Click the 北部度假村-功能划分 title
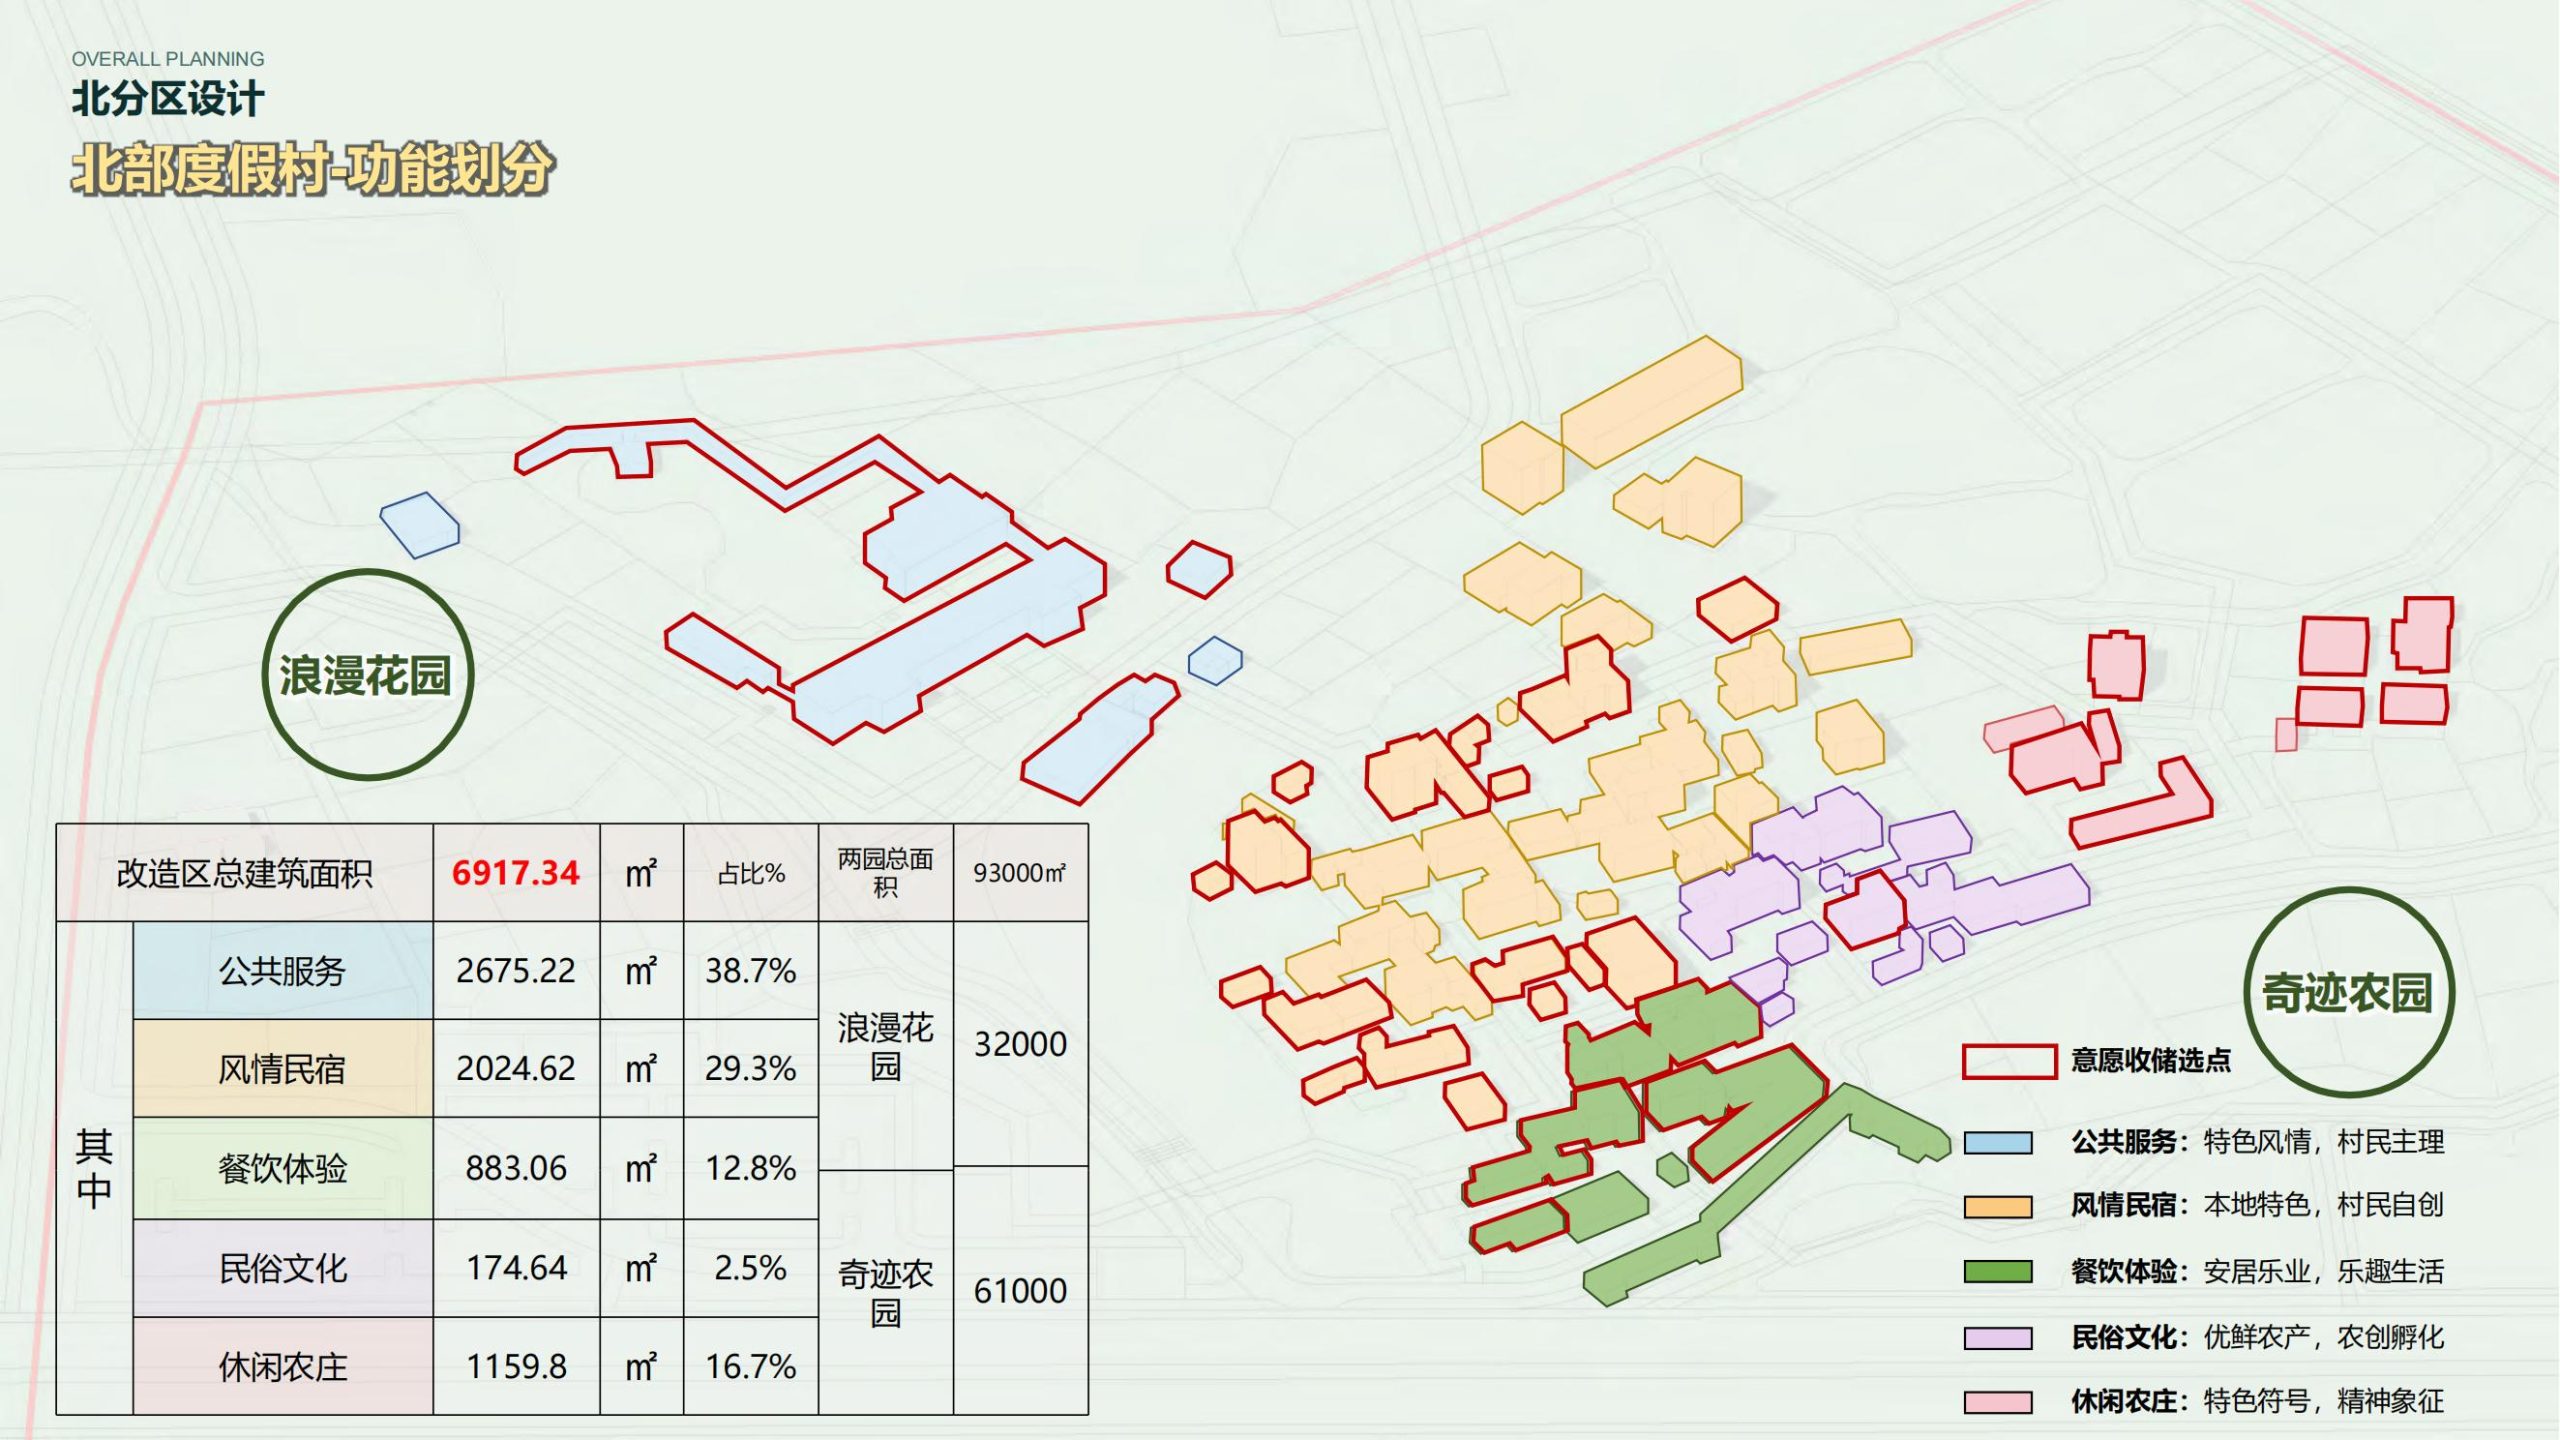 click(x=312, y=168)
